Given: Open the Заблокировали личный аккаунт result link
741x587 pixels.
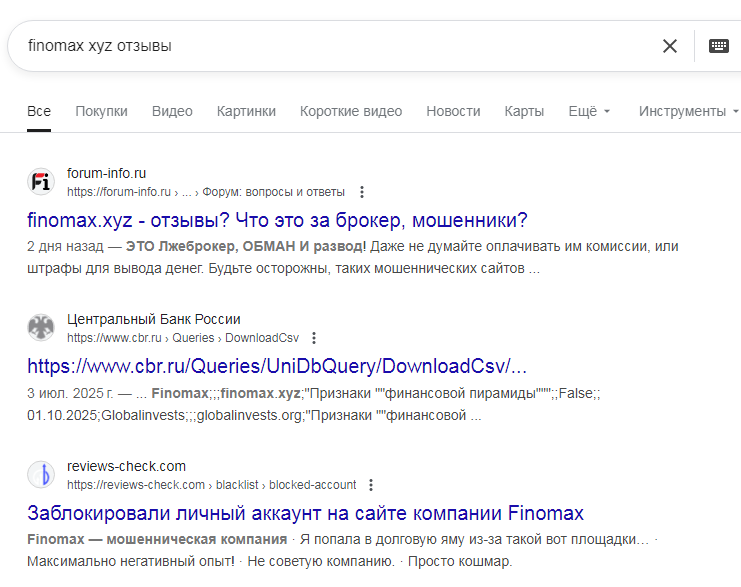Looking at the screenshot, I should pyautogui.click(x=305, y=513).
